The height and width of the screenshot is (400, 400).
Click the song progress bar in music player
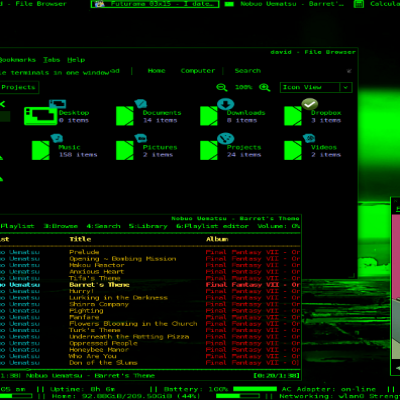coord(150,369)
